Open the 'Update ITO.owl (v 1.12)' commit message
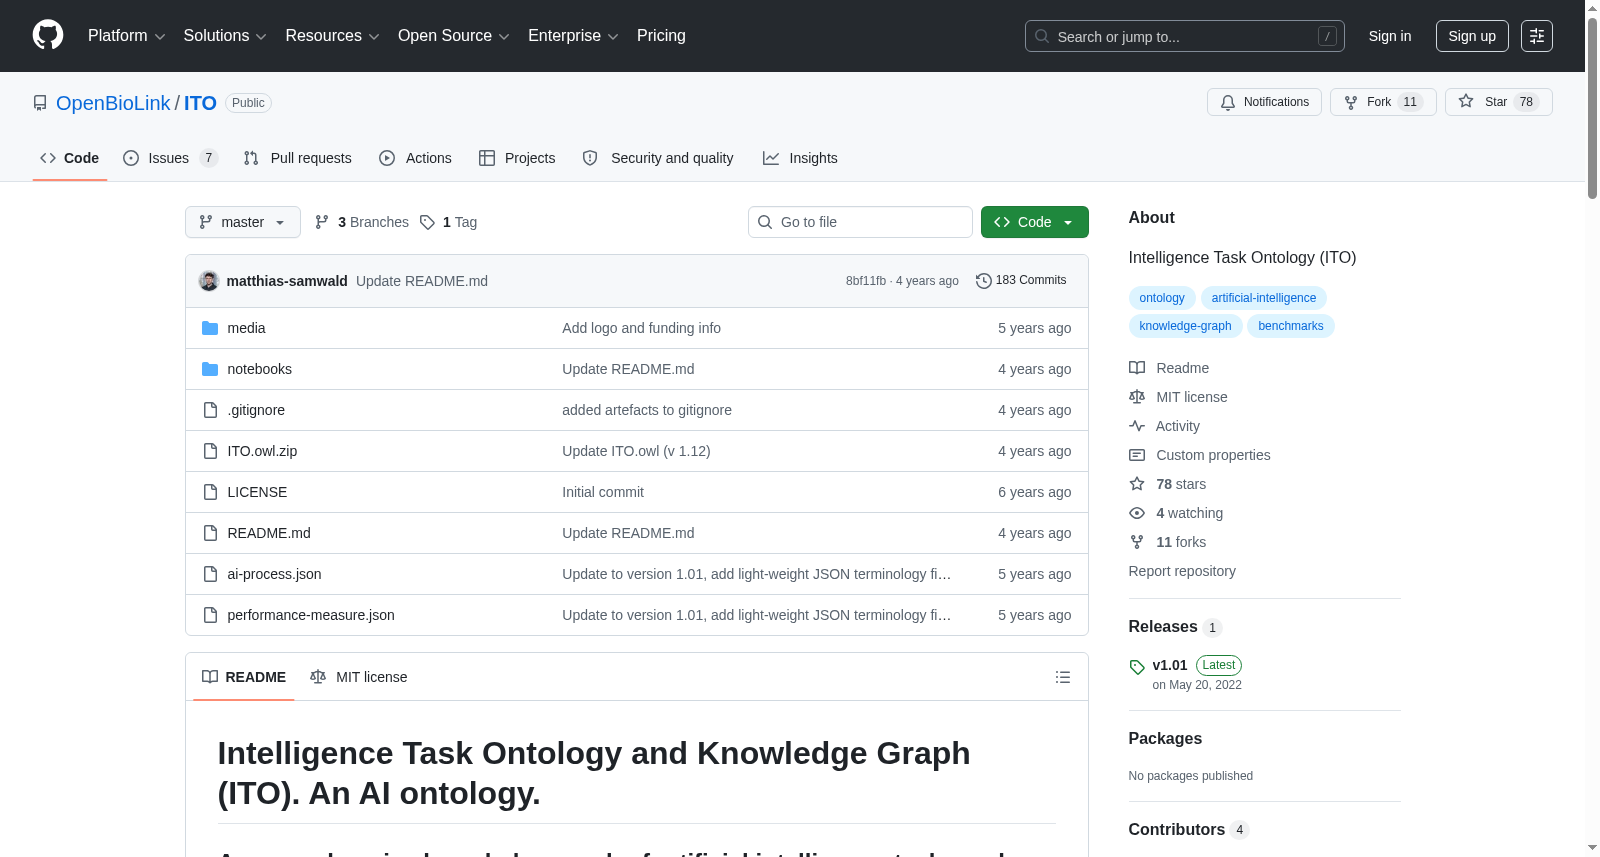 [636, 451]
